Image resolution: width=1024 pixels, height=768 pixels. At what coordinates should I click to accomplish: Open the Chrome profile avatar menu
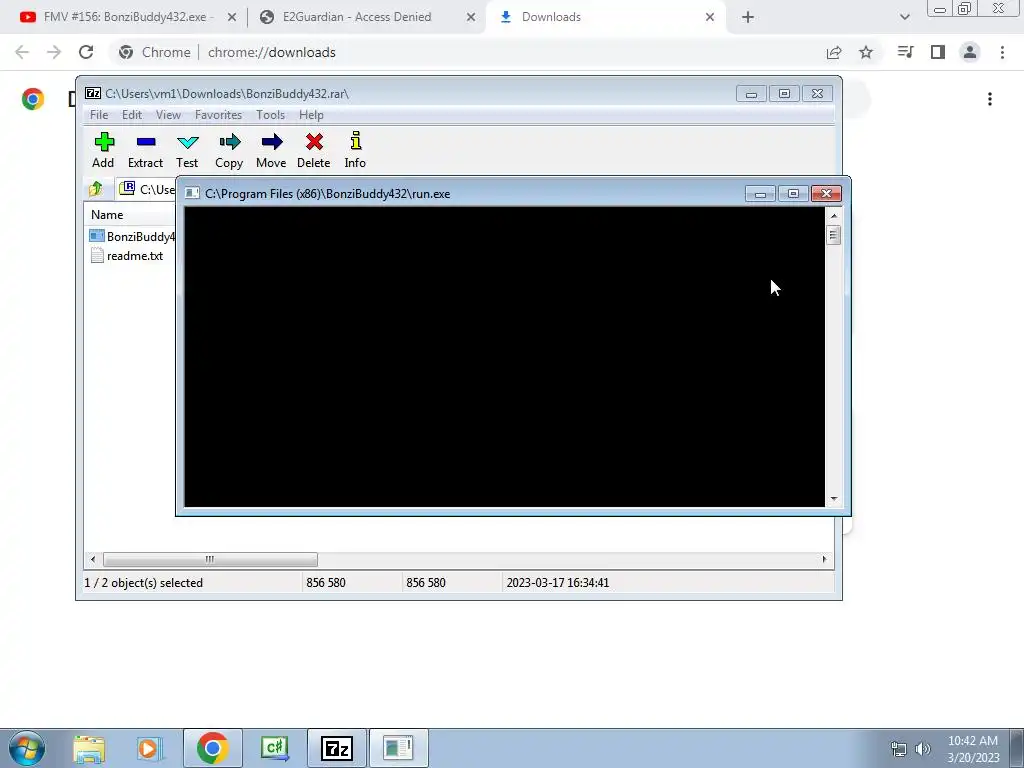(x=970, y=52)
